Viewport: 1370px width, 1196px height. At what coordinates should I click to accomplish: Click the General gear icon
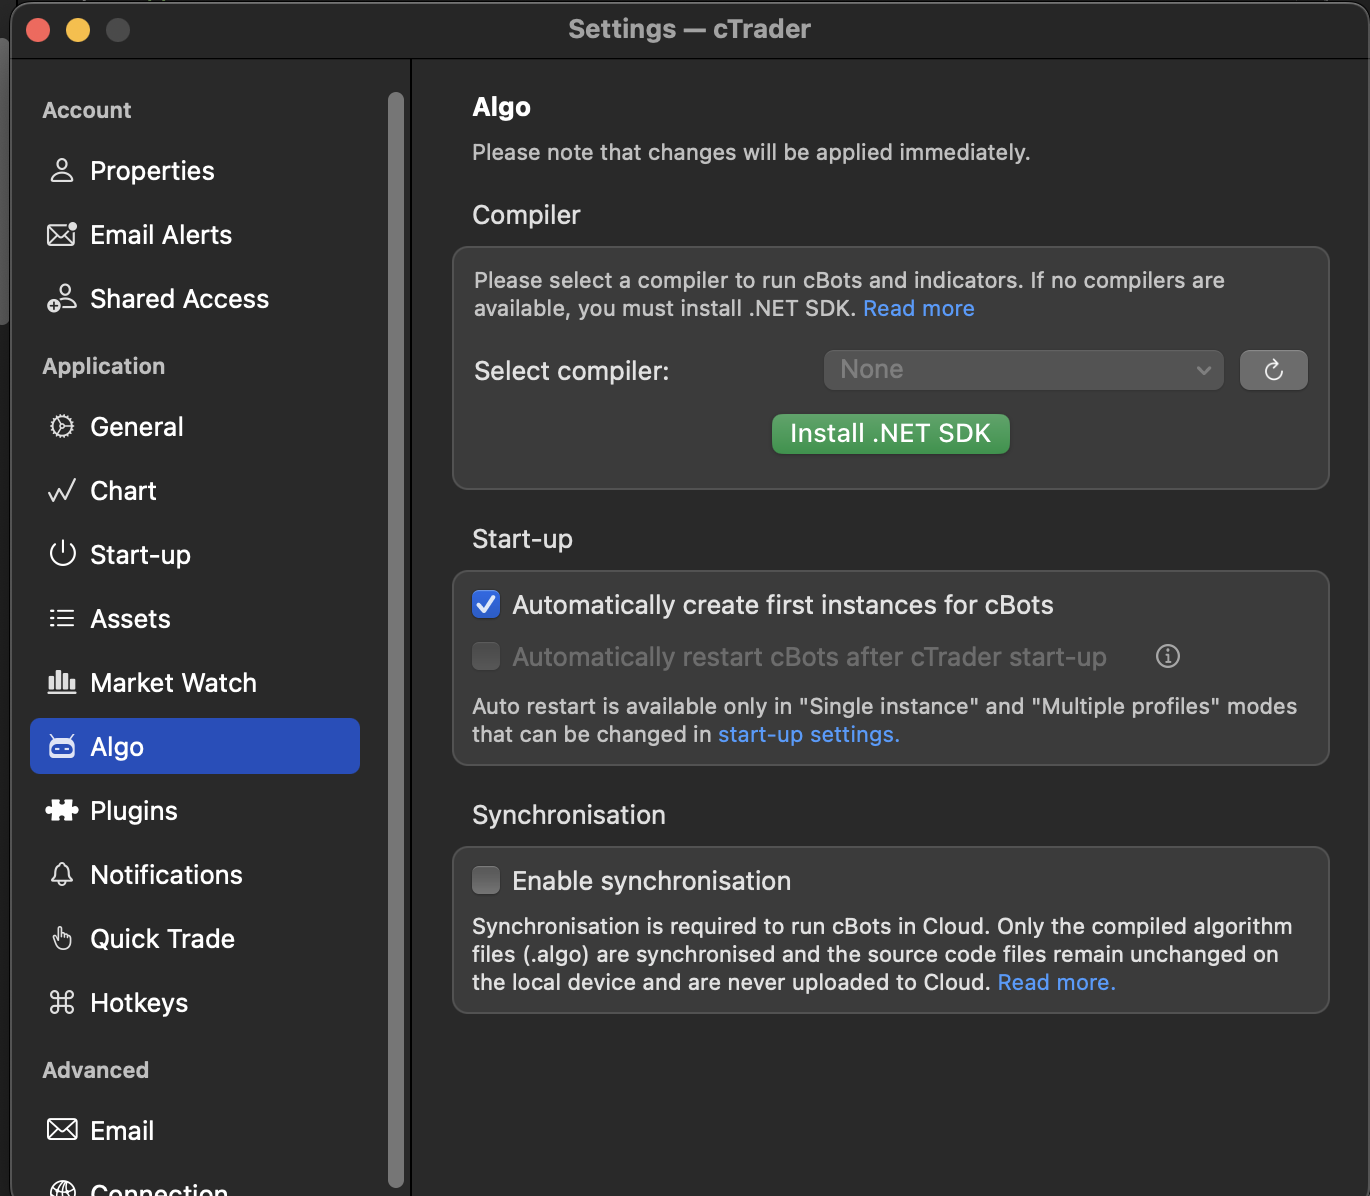coord(62,427)
